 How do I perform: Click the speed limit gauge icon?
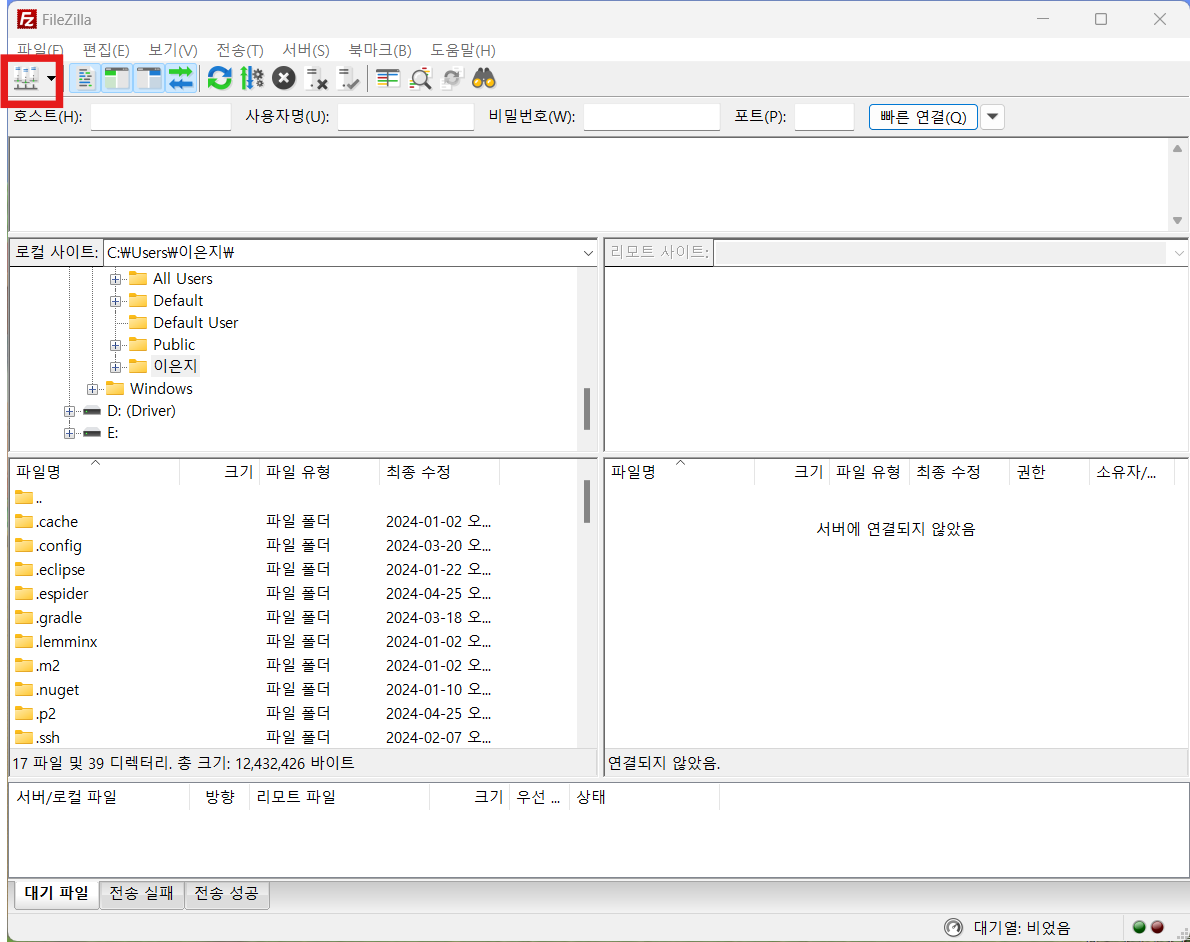(x=953, y=928)
